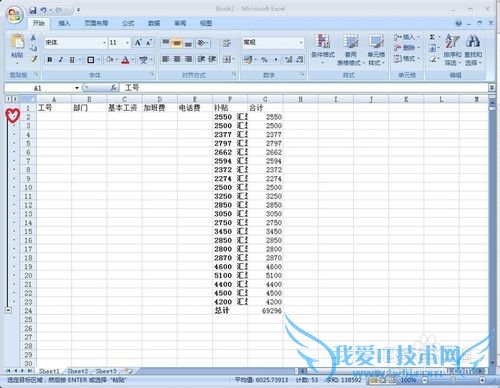Viewport: 500px width, 388px height.
Task: Decrease font size with the smaller A
Action: pos(149,42)
